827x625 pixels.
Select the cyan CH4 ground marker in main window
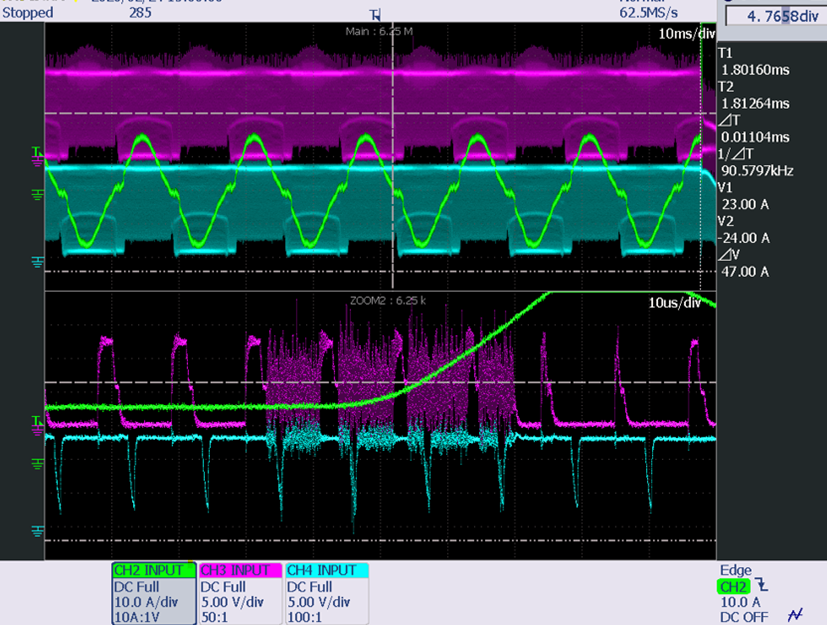(x=37, y=262)
